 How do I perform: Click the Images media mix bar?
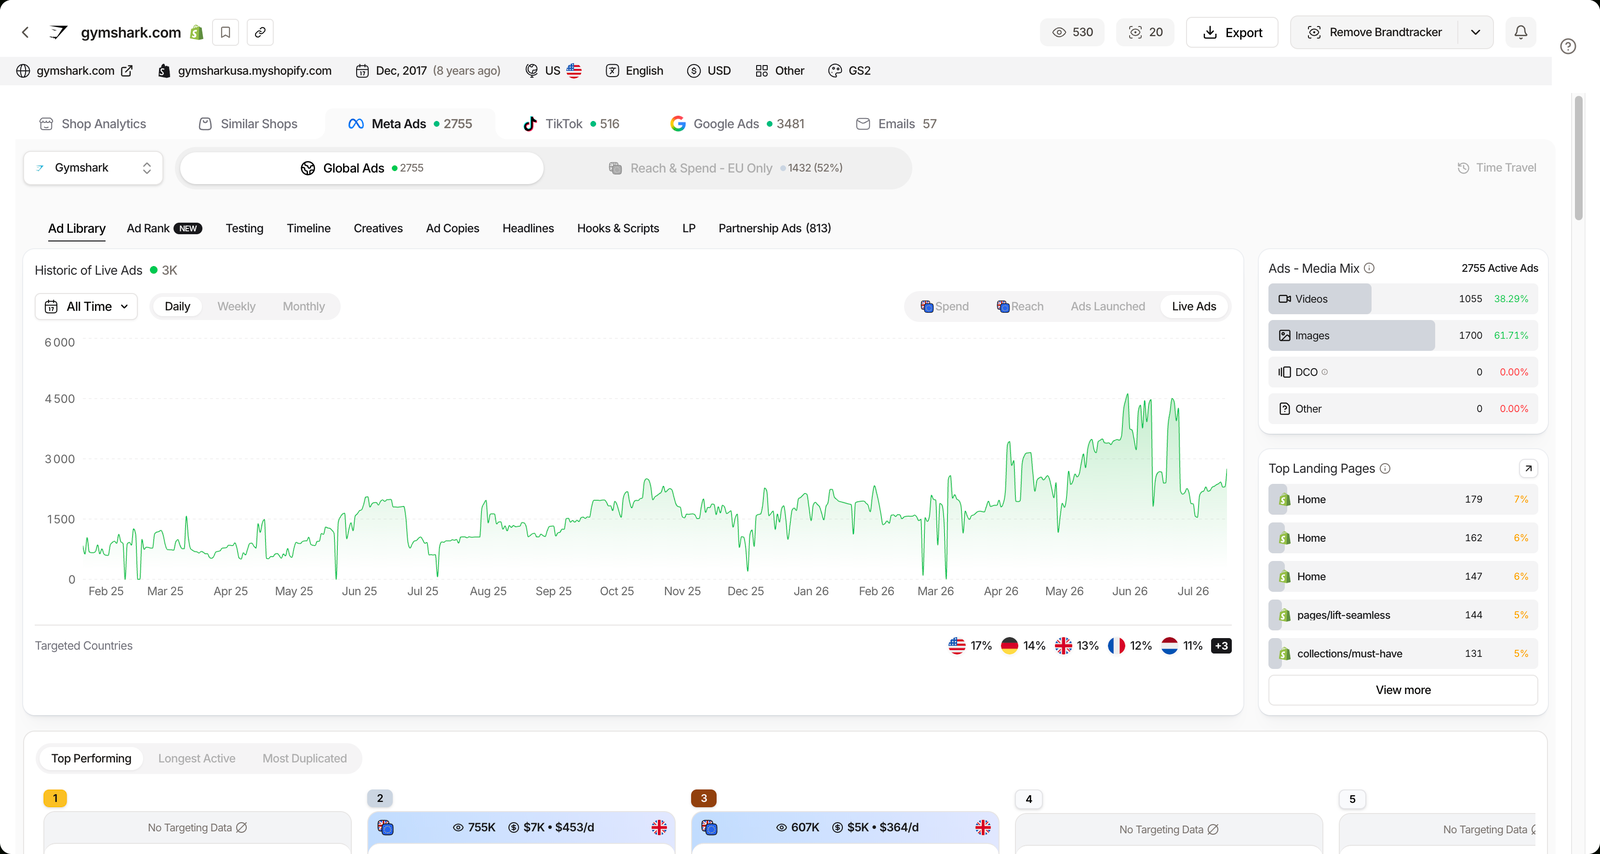(x=1403, y=336)
